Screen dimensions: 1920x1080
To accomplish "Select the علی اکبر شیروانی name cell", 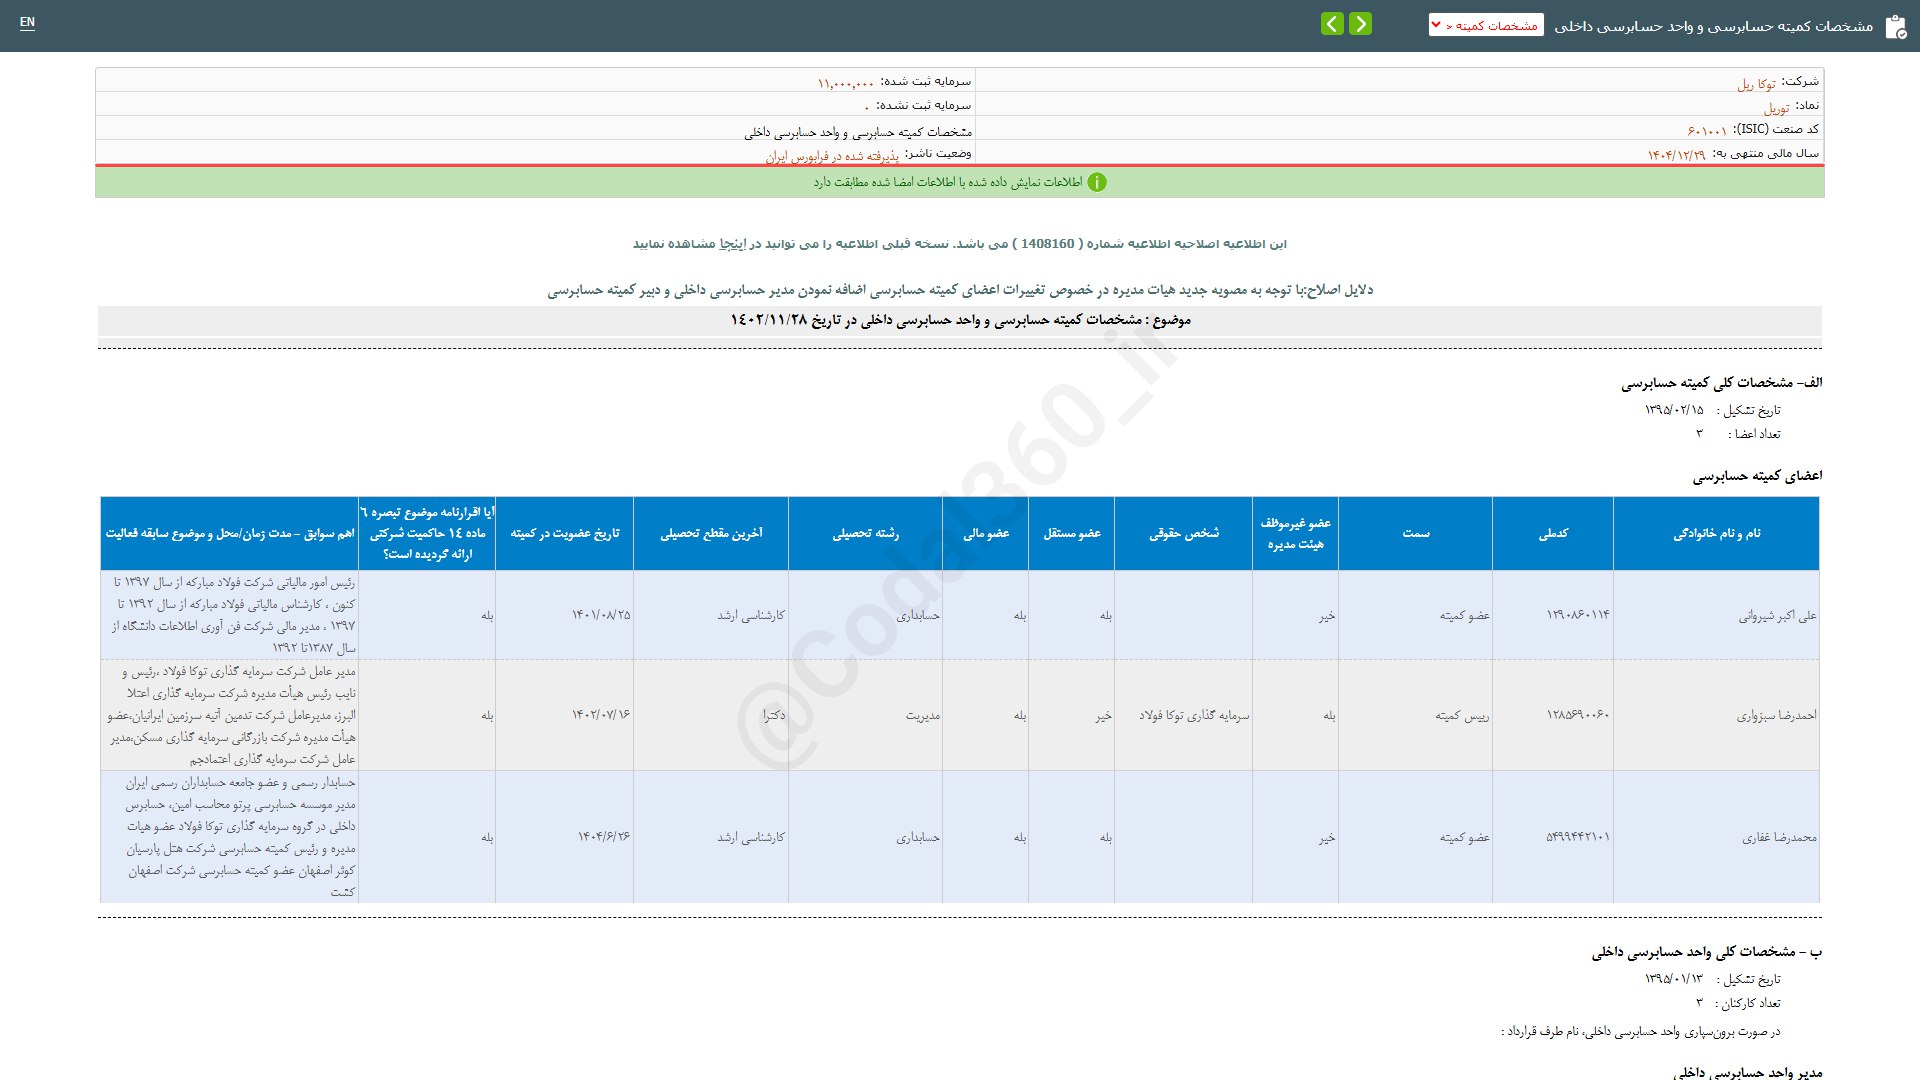I will pos(1777,616).
